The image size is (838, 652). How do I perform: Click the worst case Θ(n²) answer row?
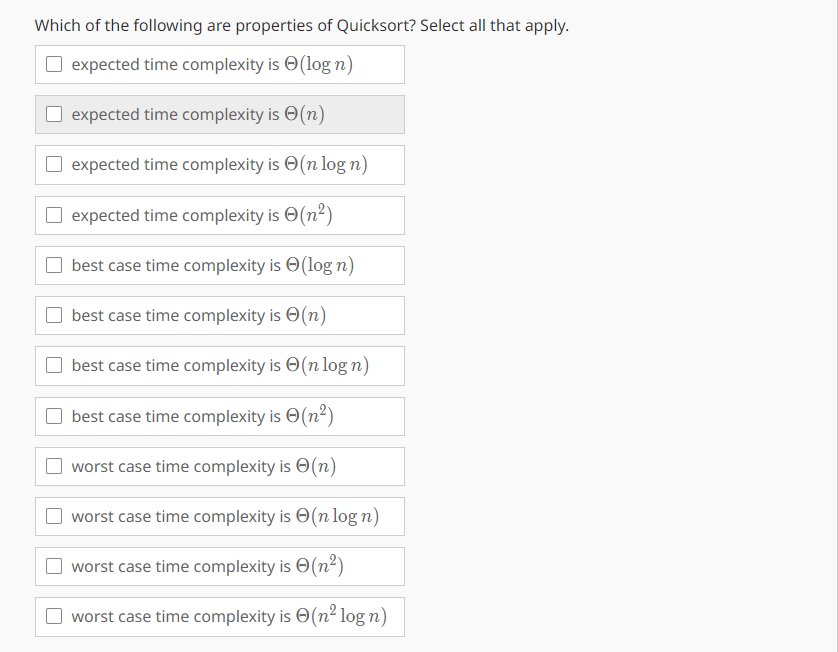coord(220,566)
